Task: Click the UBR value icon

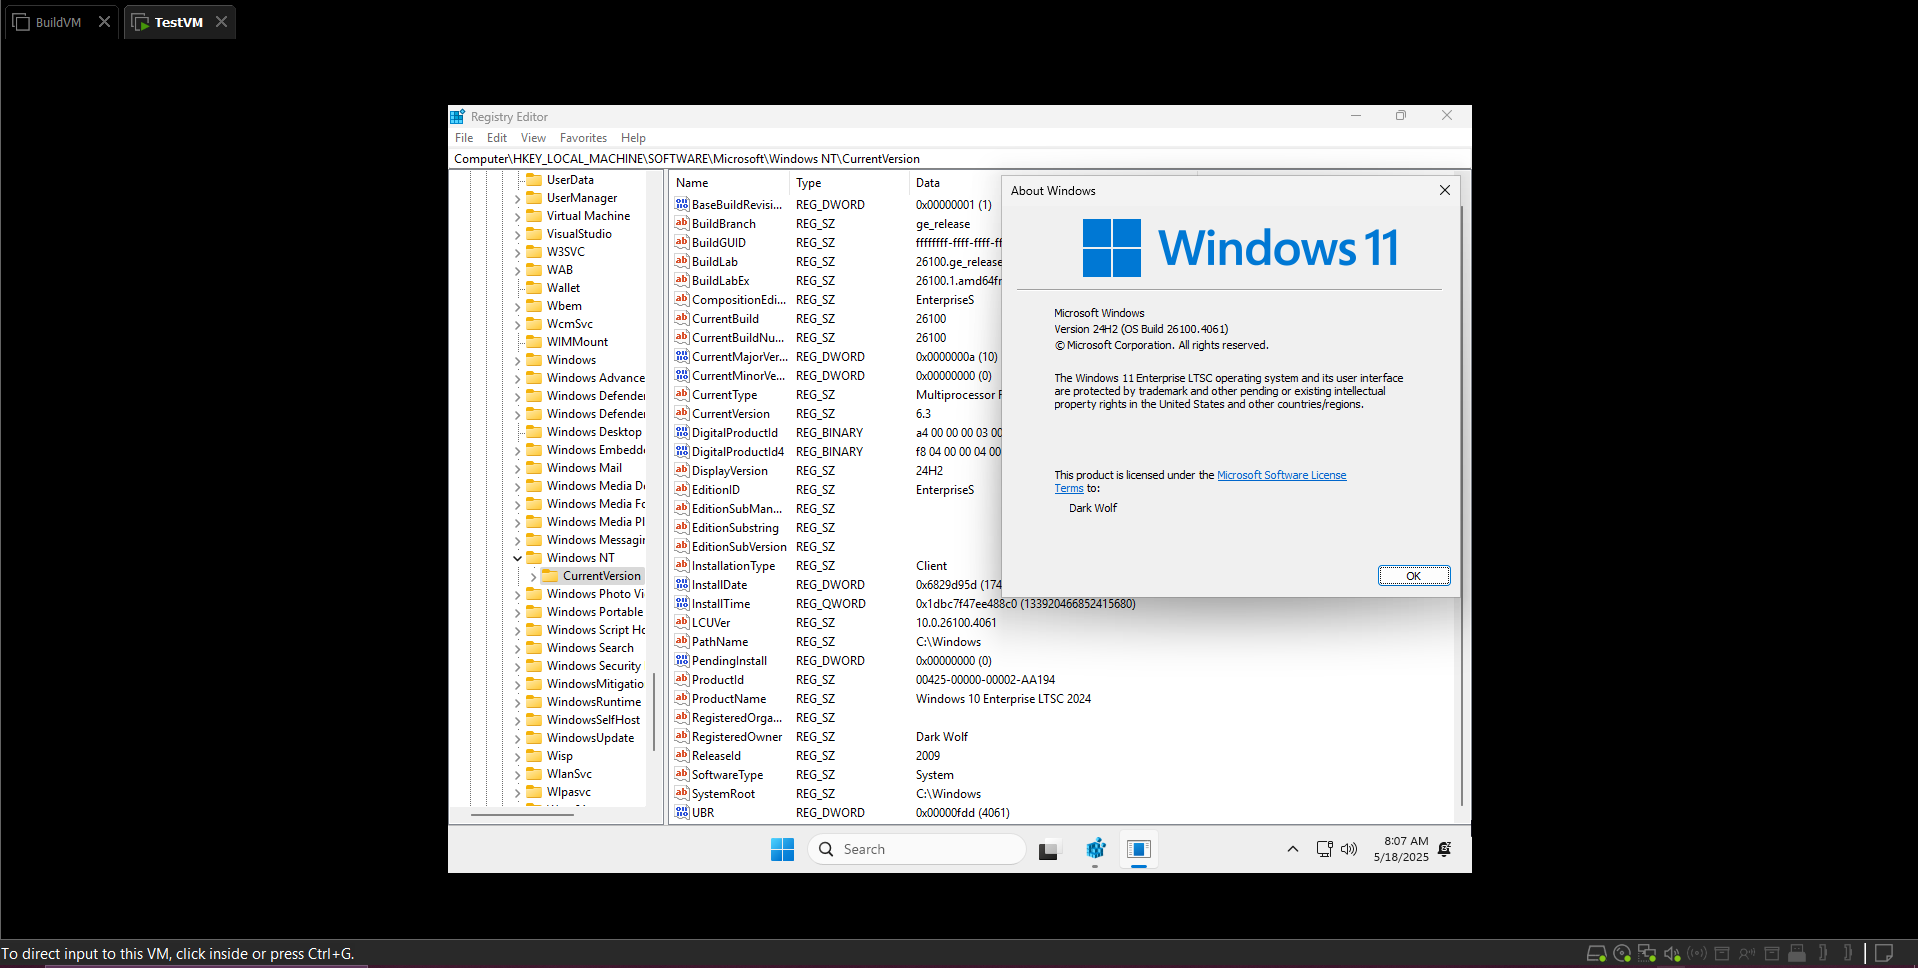Action: pyautogui.click(x=682, y=812)
